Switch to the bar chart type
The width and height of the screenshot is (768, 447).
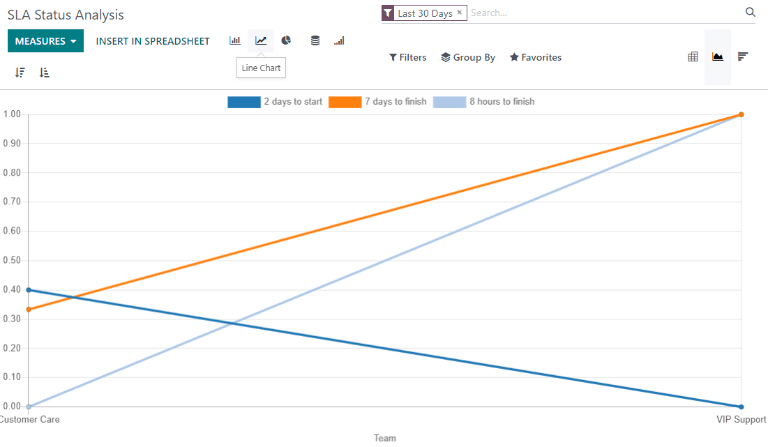[x=235, y=41]
